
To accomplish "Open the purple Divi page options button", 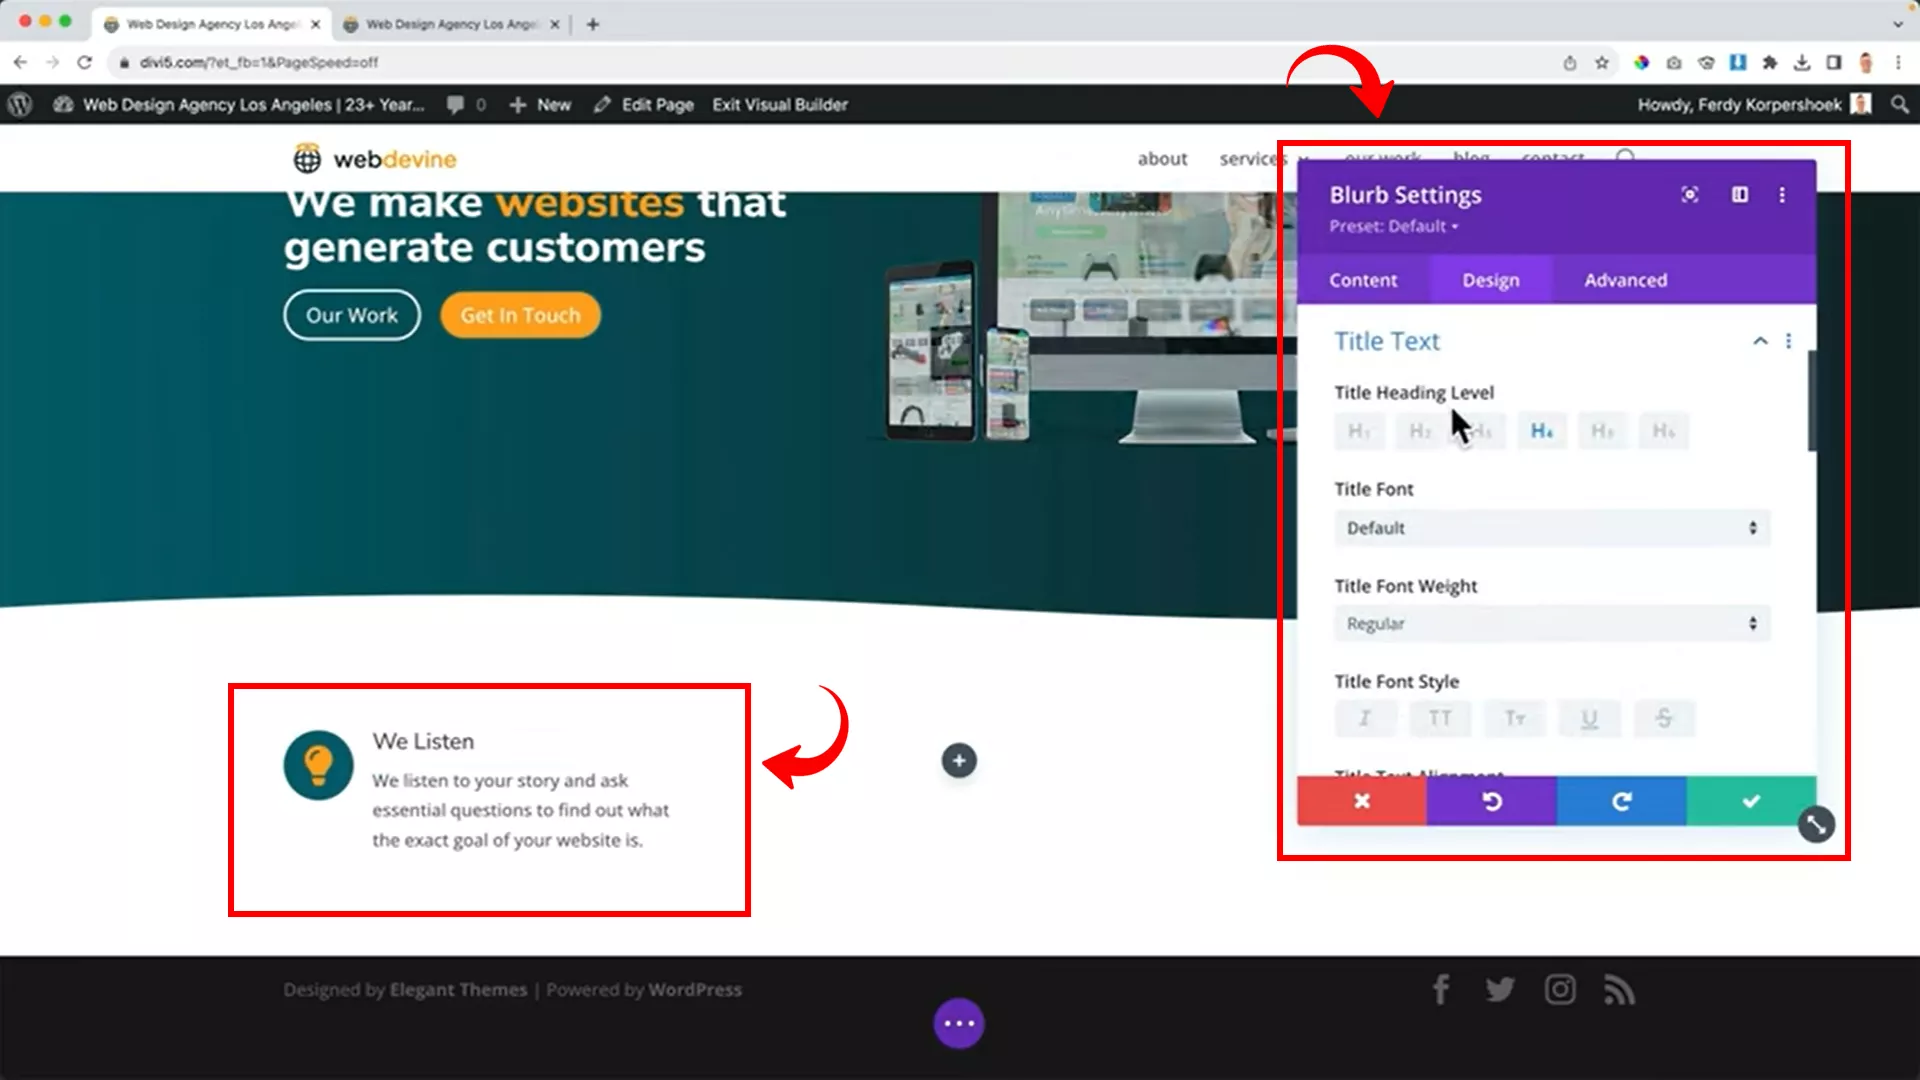I will (959, 1023).
